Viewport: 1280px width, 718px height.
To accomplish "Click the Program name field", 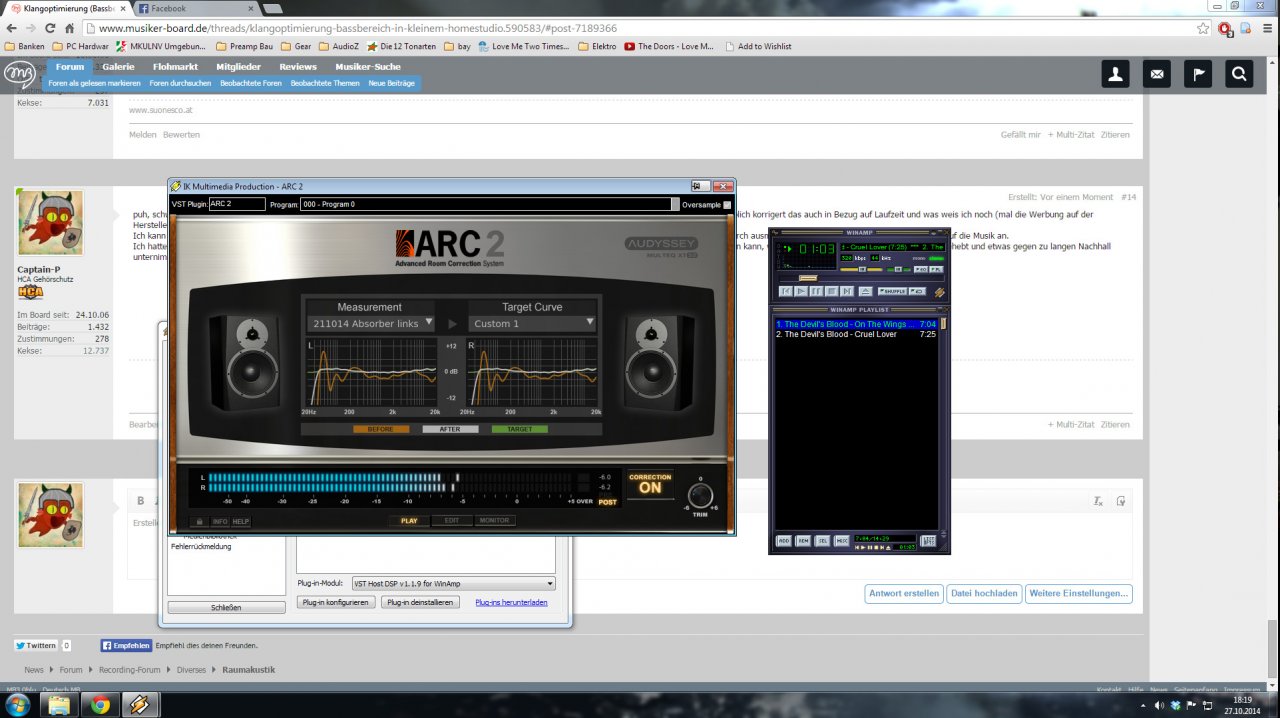I will (x=488, y=204).
